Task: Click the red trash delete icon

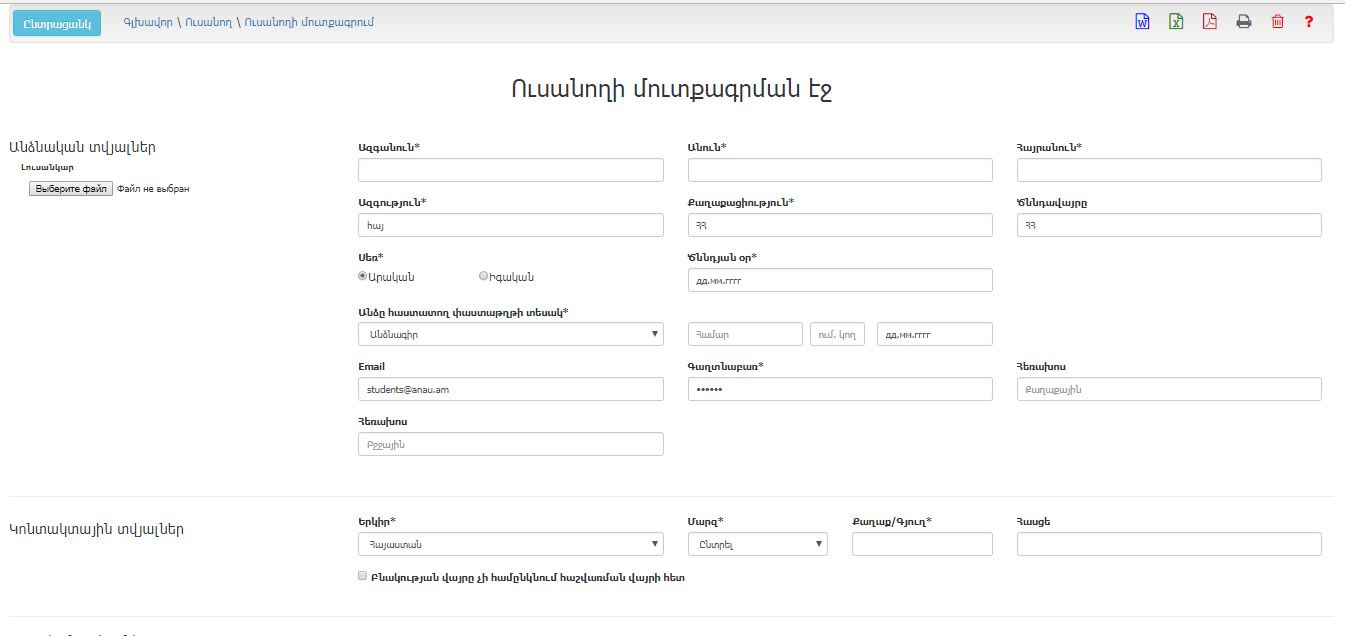Action: tap(1277, 22)
